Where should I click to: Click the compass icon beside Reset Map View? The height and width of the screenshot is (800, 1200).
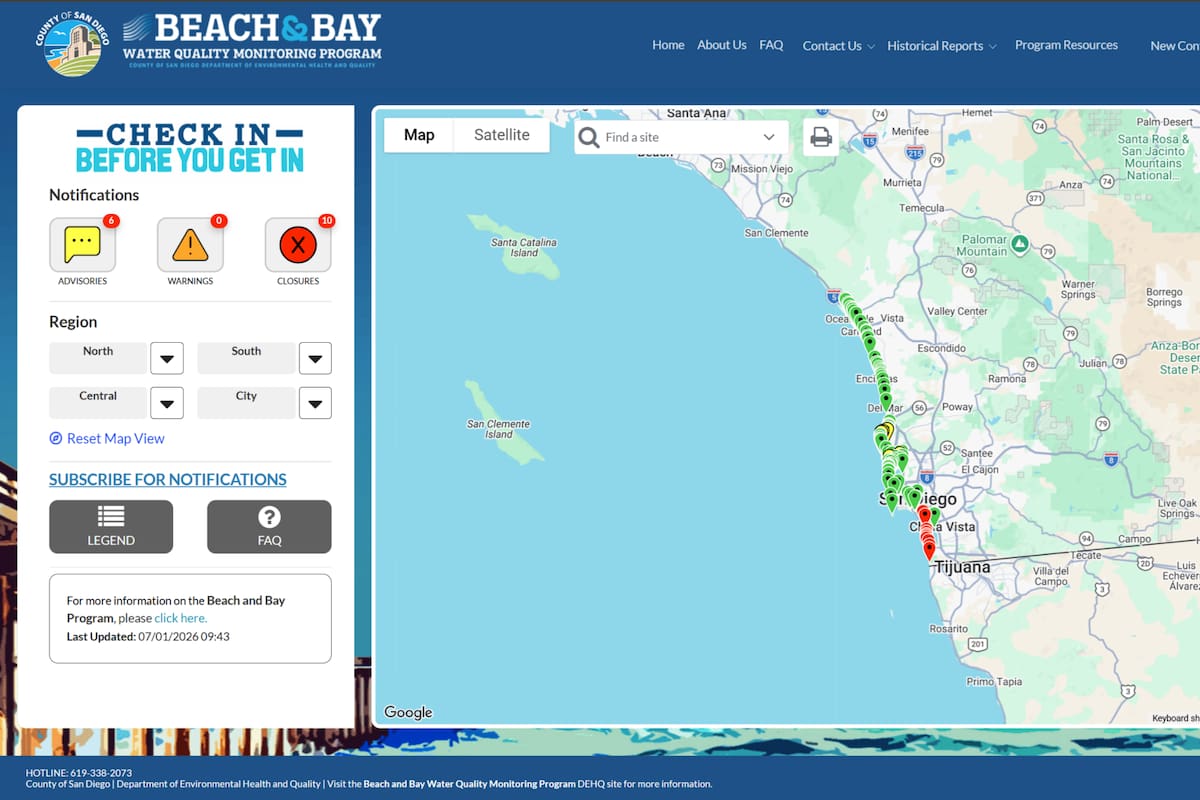pyautogui.click(x=56, y=439)
